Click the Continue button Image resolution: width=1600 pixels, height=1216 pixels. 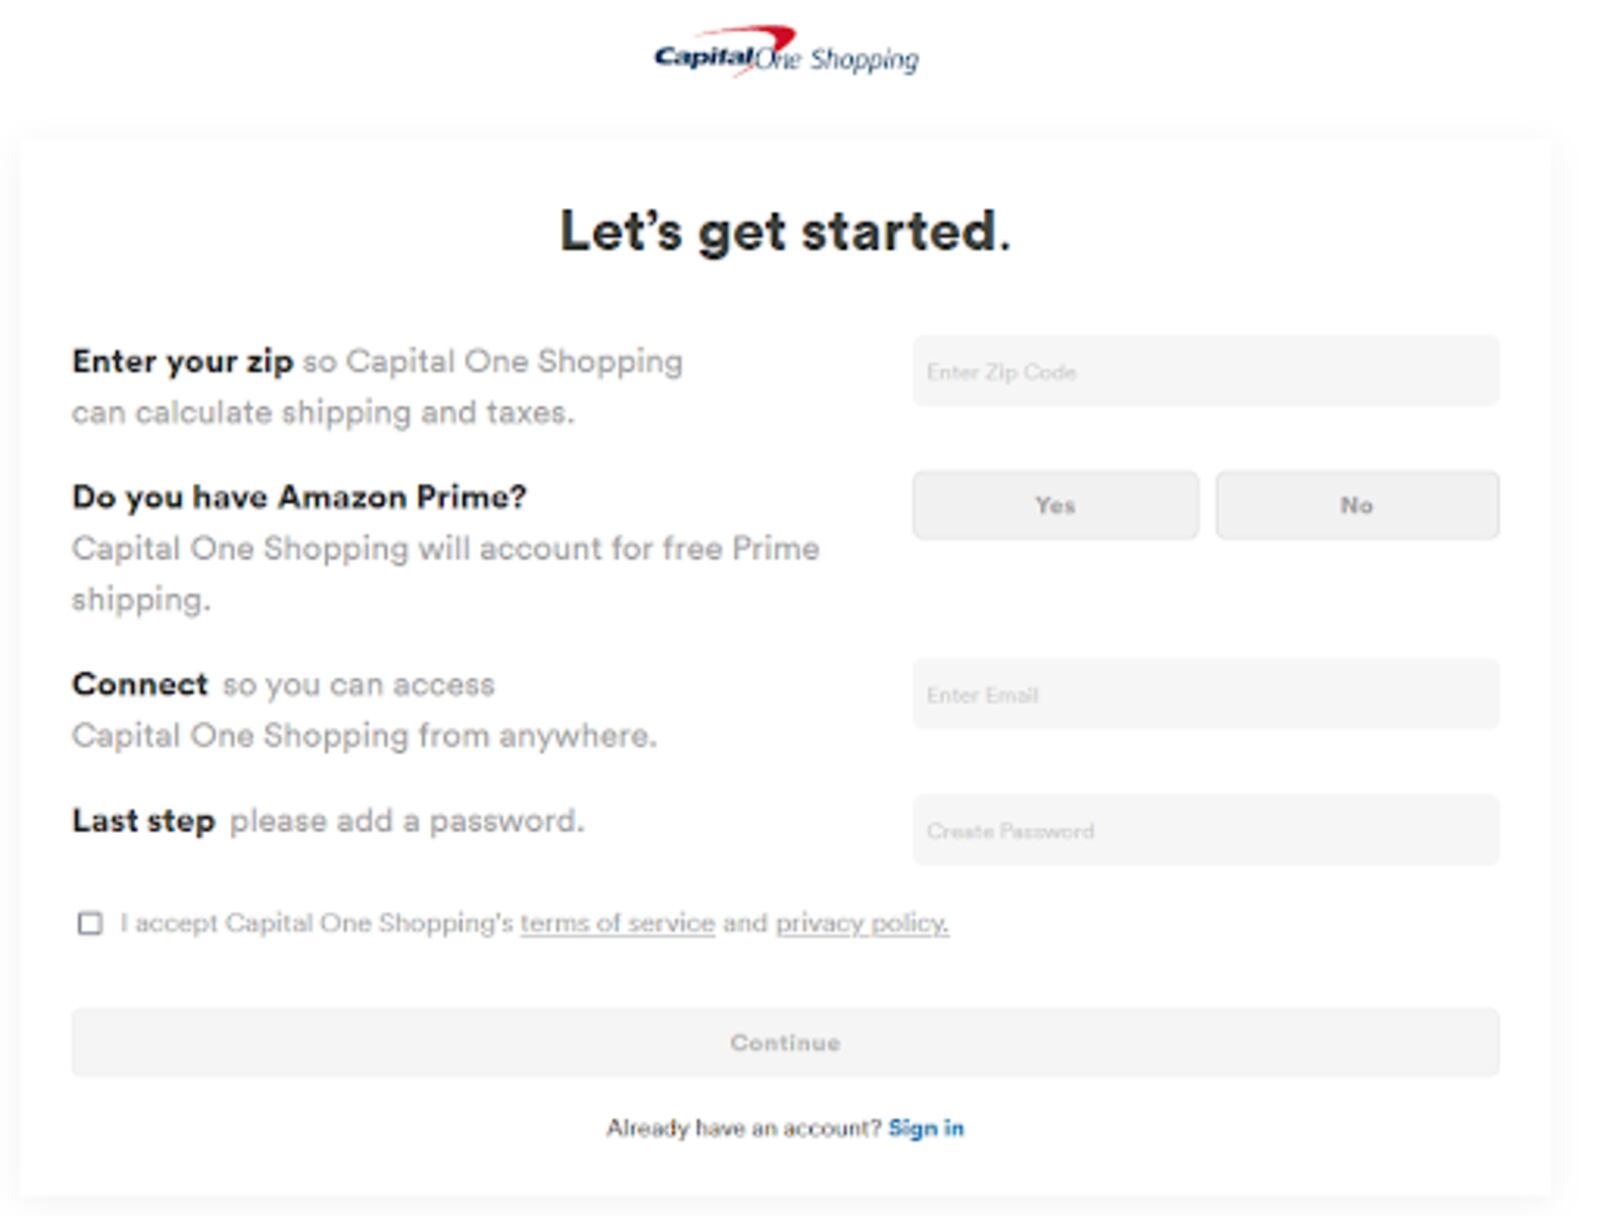coord(785,1042)
